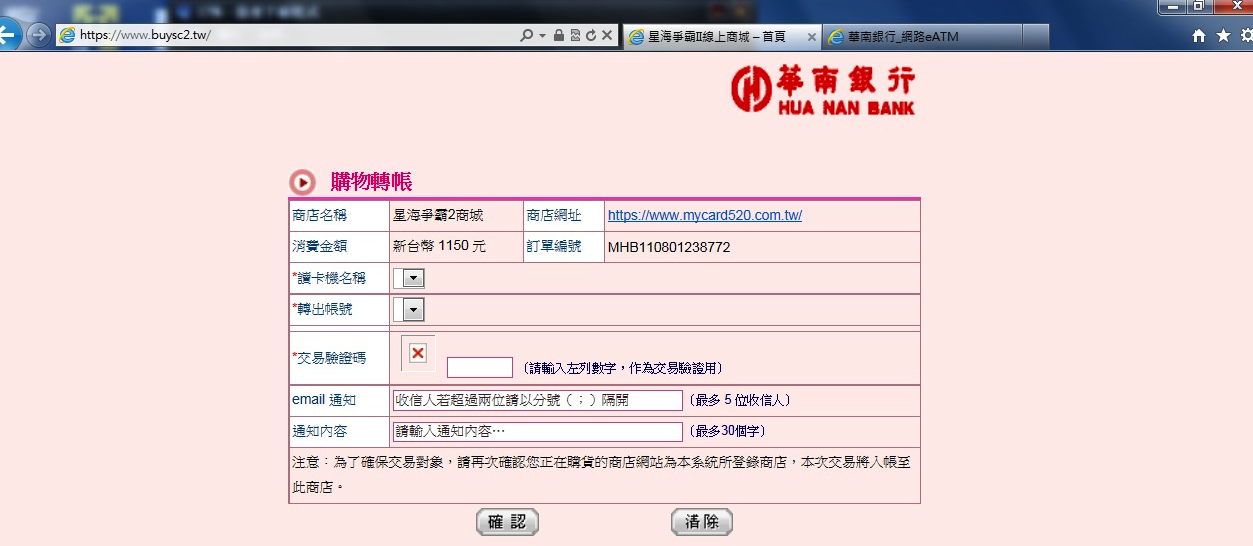This screenshot has height=546, width=1253.
Task: Click the broken captcha image
Action: tap(418, 353)
